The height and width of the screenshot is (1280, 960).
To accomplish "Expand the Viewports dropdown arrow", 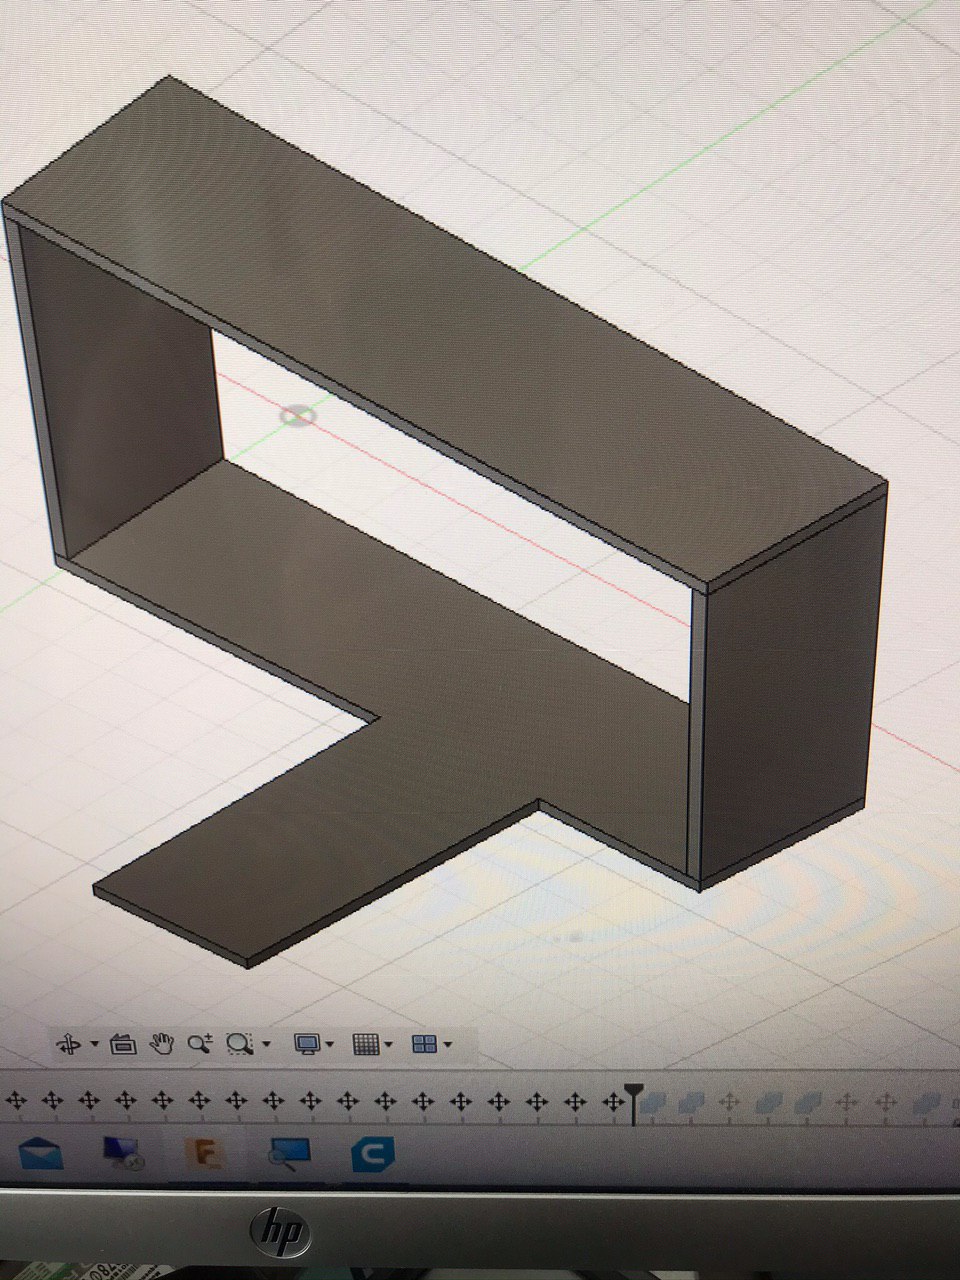I will click(447, 1045).
